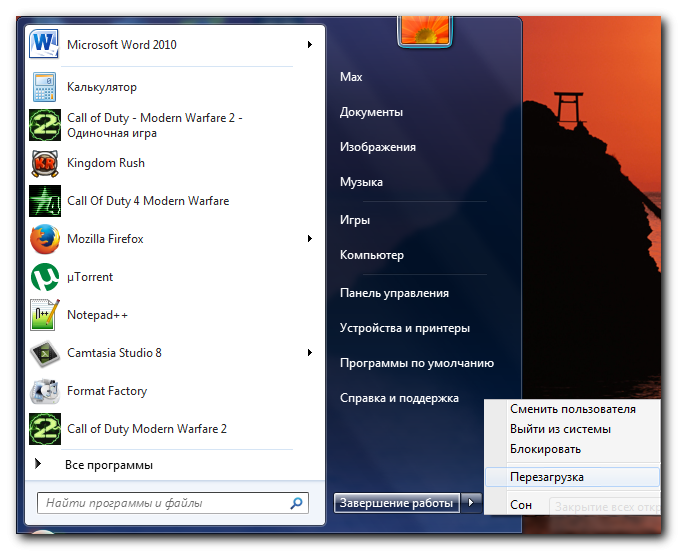Open the Microsoft Word 2010 icon
This screenshot has height=551, width=678.
[44, 44]
